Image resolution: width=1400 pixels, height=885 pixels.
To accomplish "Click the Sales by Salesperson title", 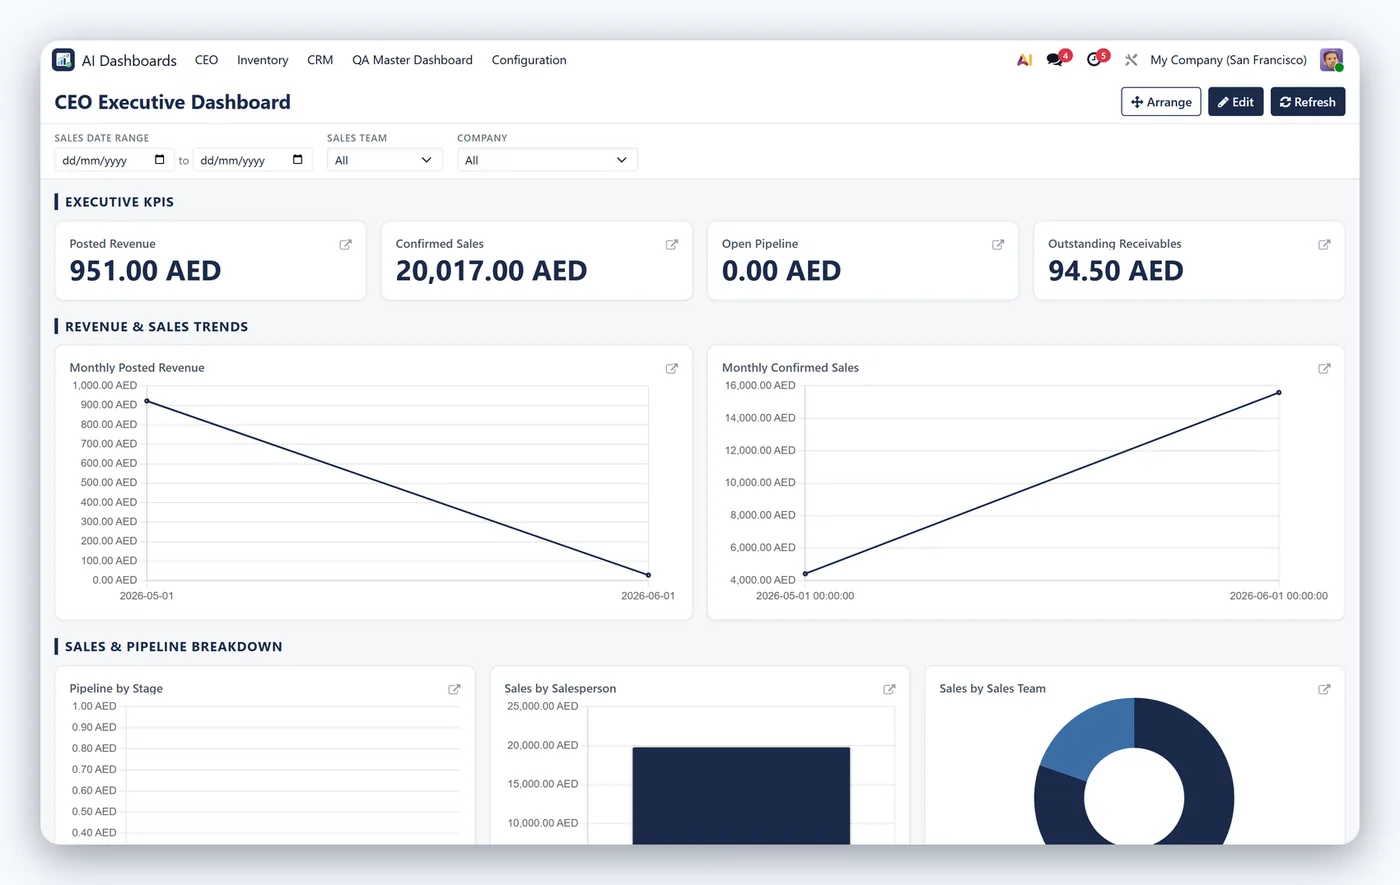I will tap(560, 689).
